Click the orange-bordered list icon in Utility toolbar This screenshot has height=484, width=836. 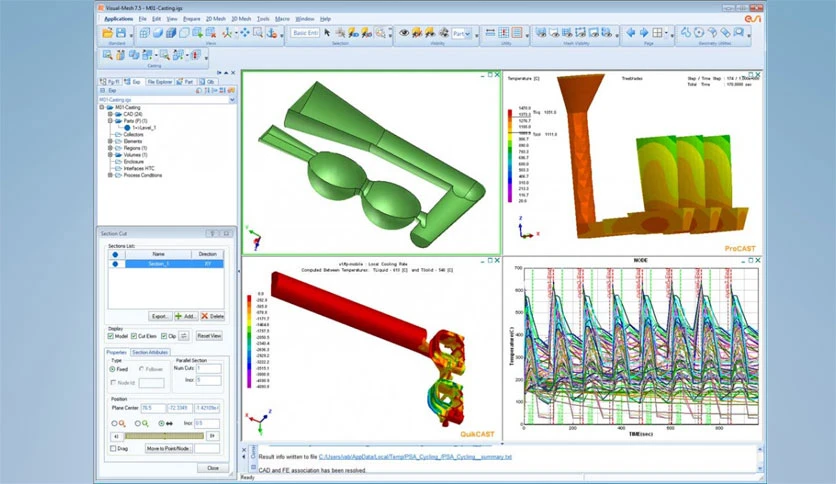point(517,33)
